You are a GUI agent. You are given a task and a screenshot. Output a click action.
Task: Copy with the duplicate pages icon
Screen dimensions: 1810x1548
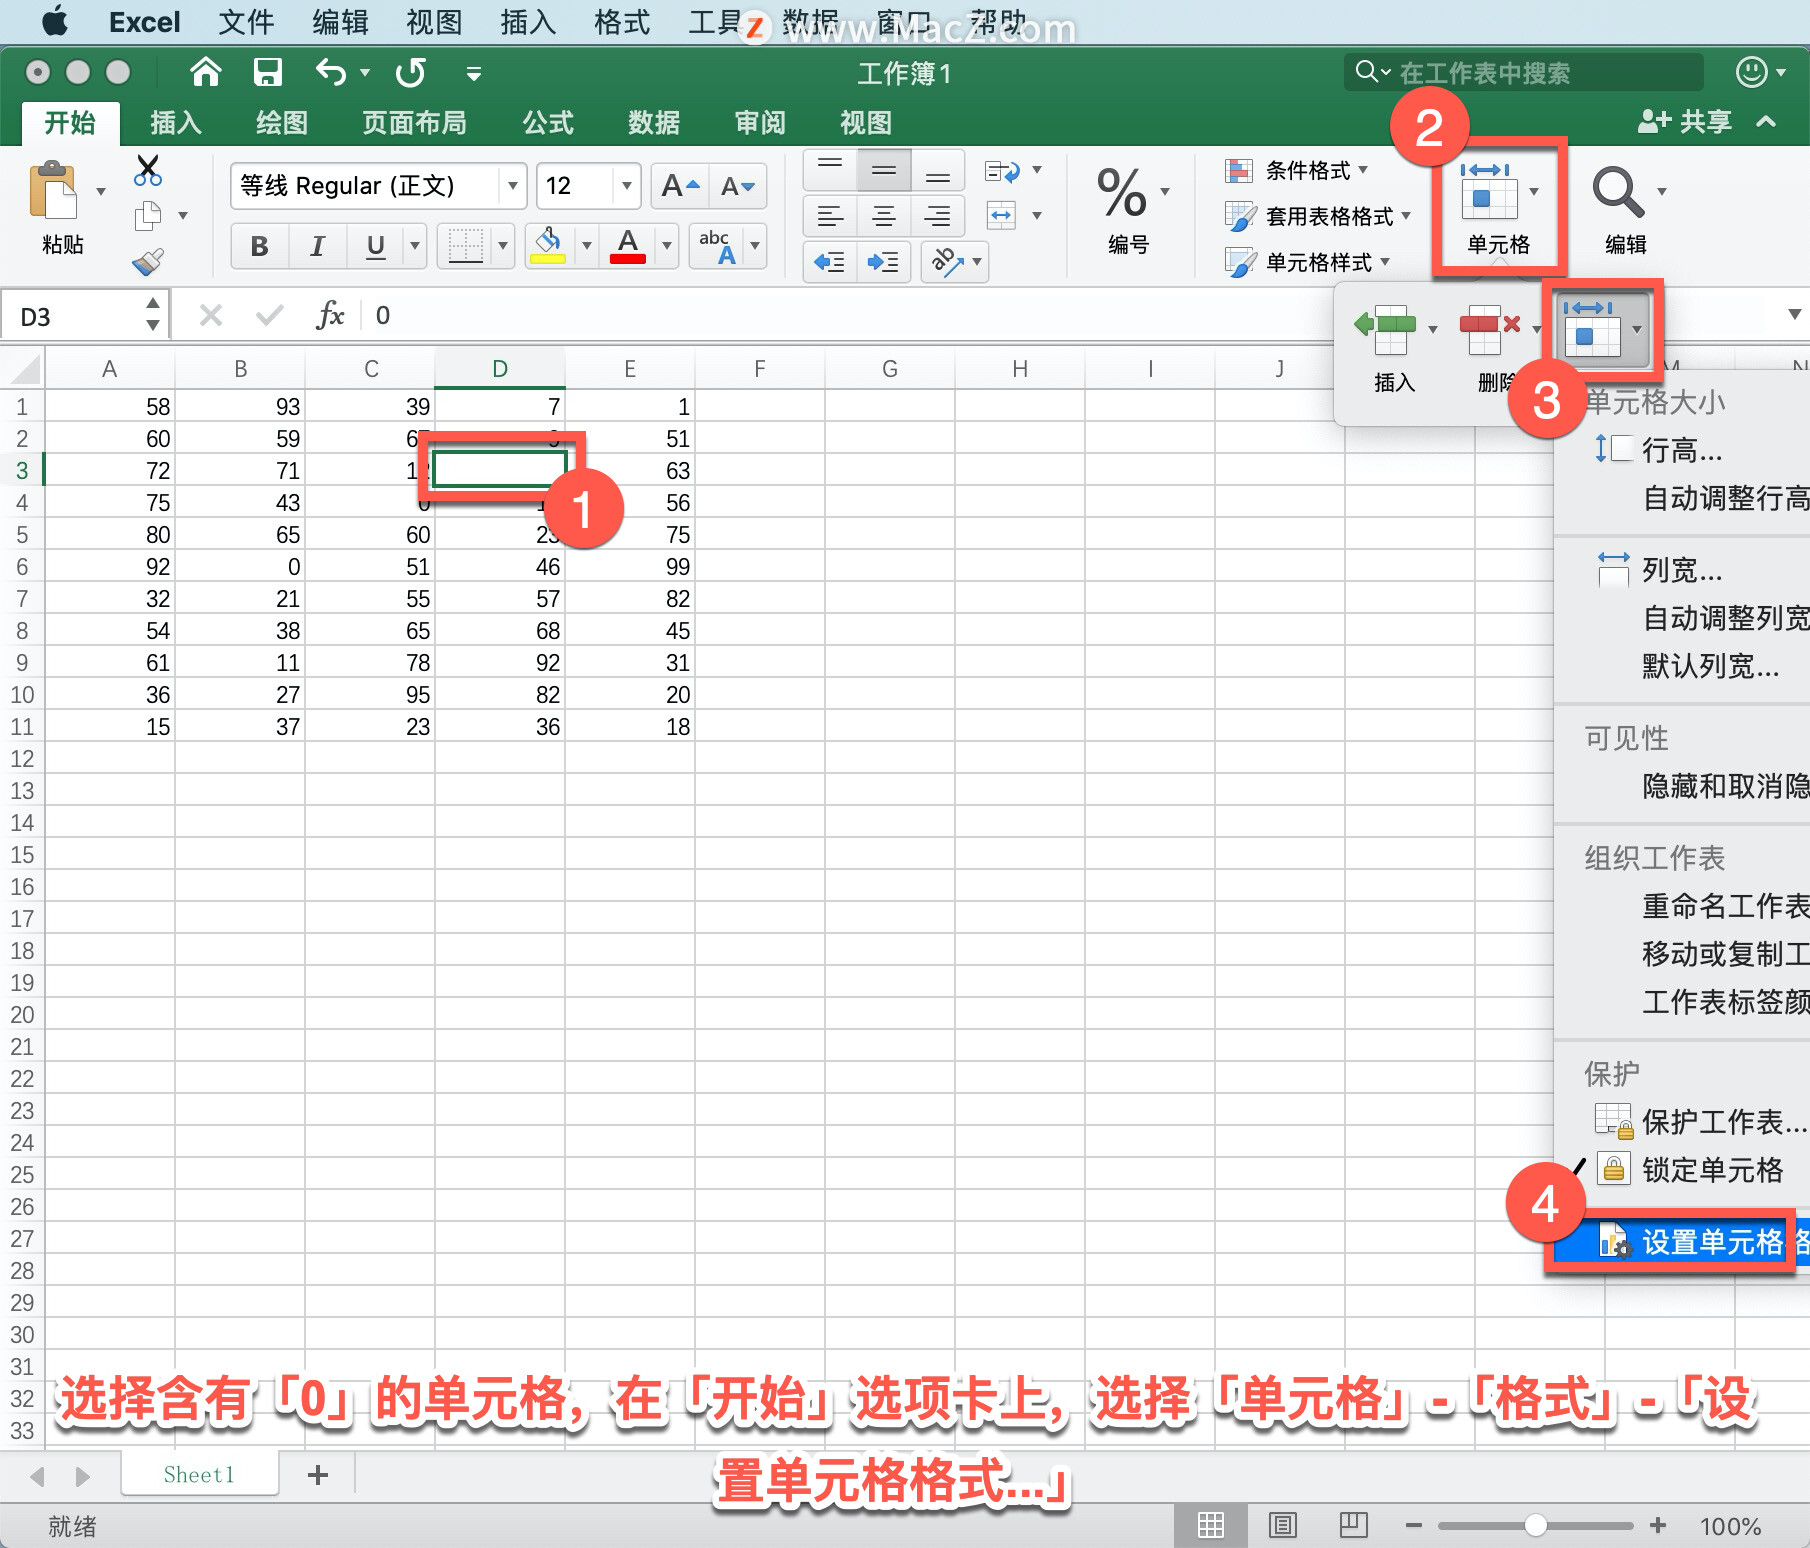[x=148, y=215]
